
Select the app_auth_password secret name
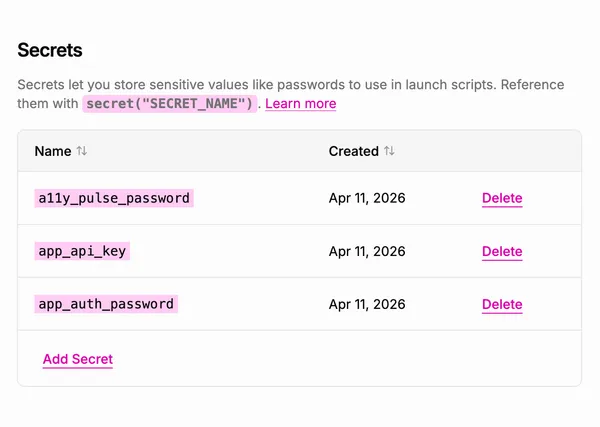coord(105,304)
